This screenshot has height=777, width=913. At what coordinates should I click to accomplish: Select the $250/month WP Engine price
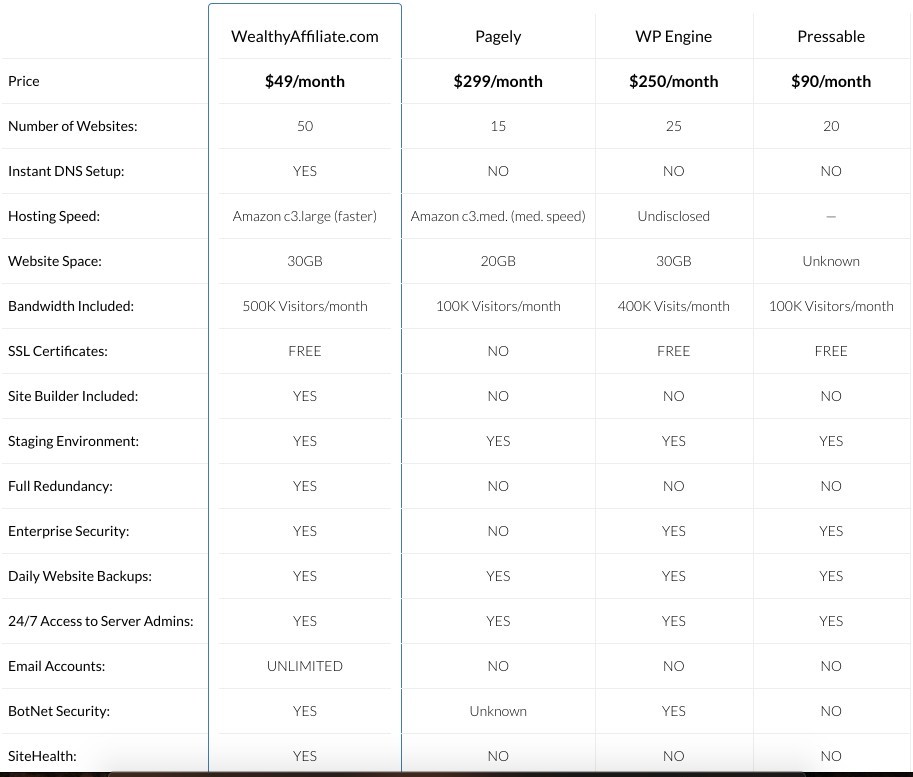(674, 82)
